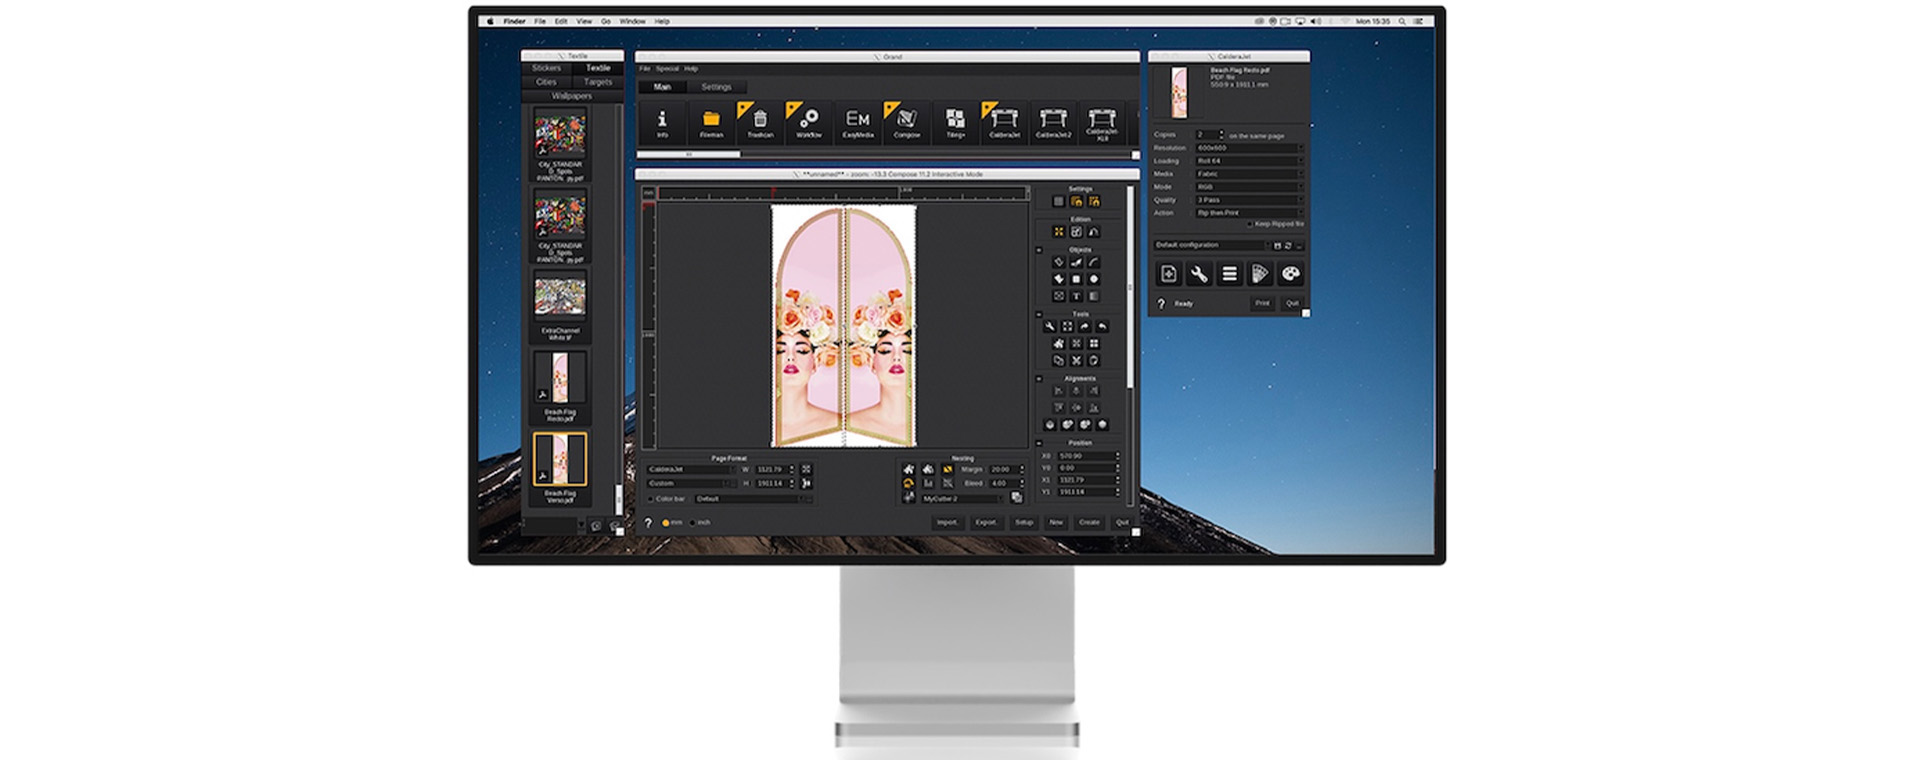Click the Create button in Compose
Screen dimensions: 1920x760
pyautogui.click(x=1089, y=523)
